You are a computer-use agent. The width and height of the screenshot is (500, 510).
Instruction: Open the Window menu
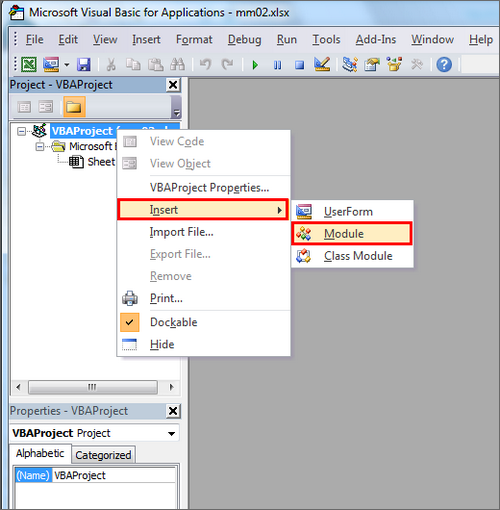(x=432, y=40)
